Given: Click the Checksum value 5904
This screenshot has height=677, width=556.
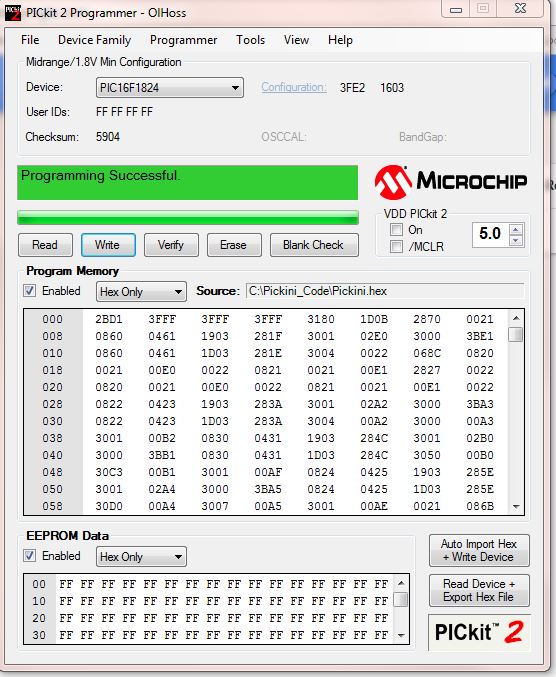Looking at the screenshot, I should [108, 137].
